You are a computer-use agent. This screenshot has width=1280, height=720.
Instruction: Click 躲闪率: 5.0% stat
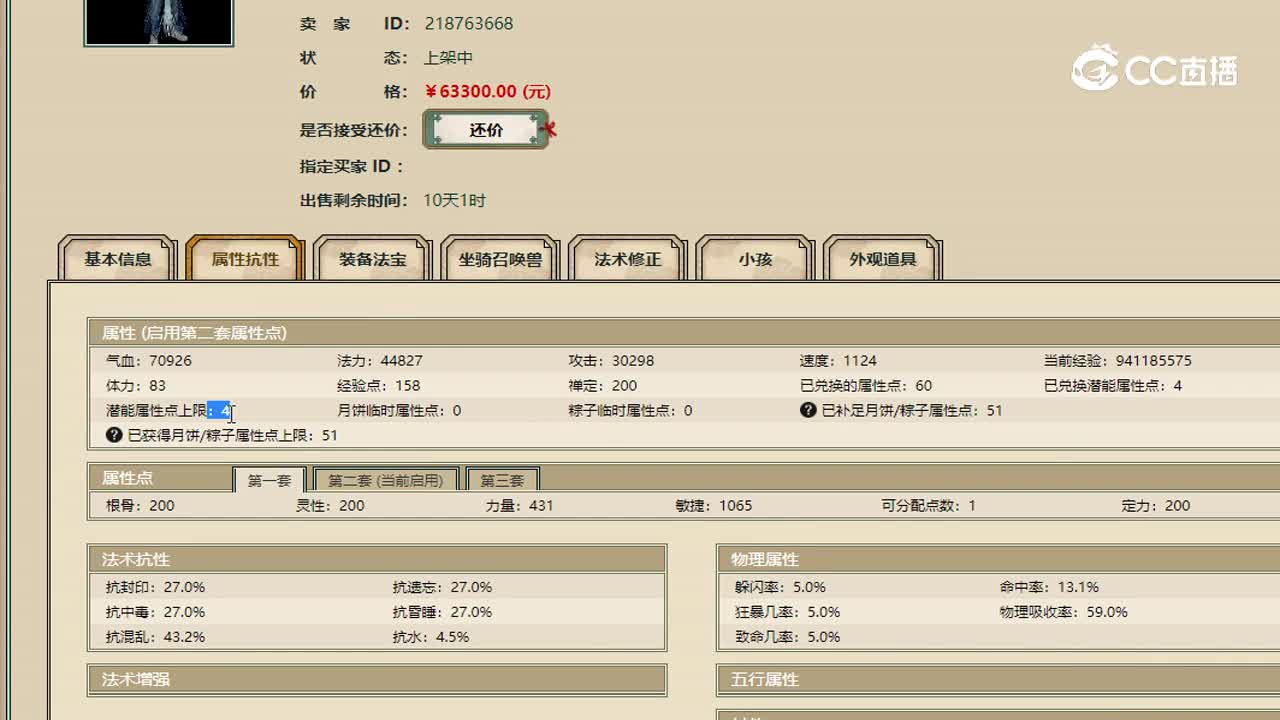pyautogui.click(x=780, y=587)
